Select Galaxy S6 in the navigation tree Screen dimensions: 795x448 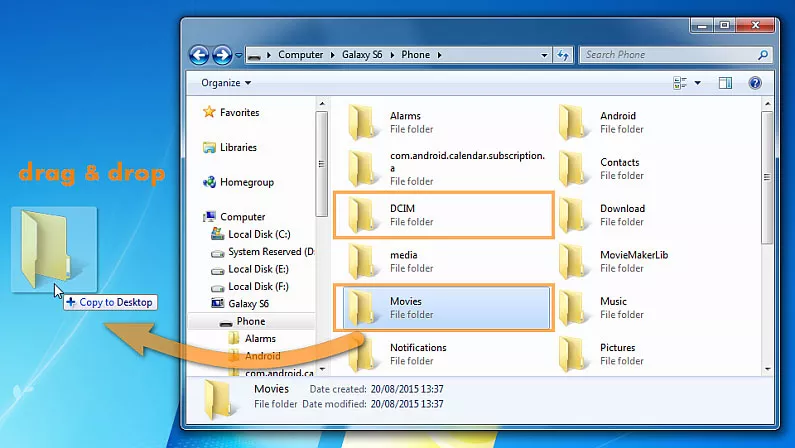248,303
